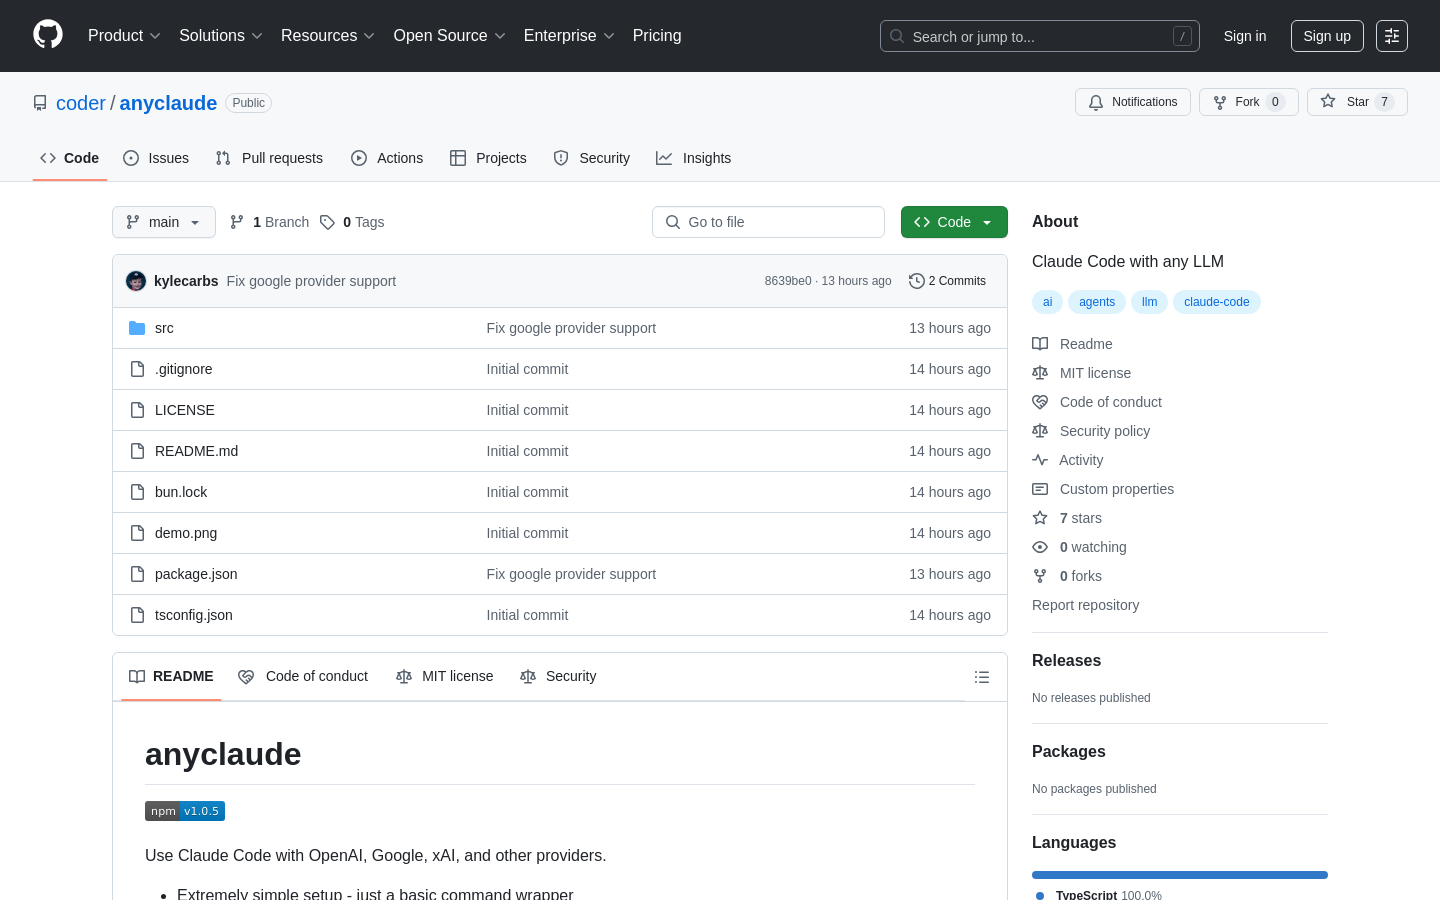Click the Sign up button

1327,36
